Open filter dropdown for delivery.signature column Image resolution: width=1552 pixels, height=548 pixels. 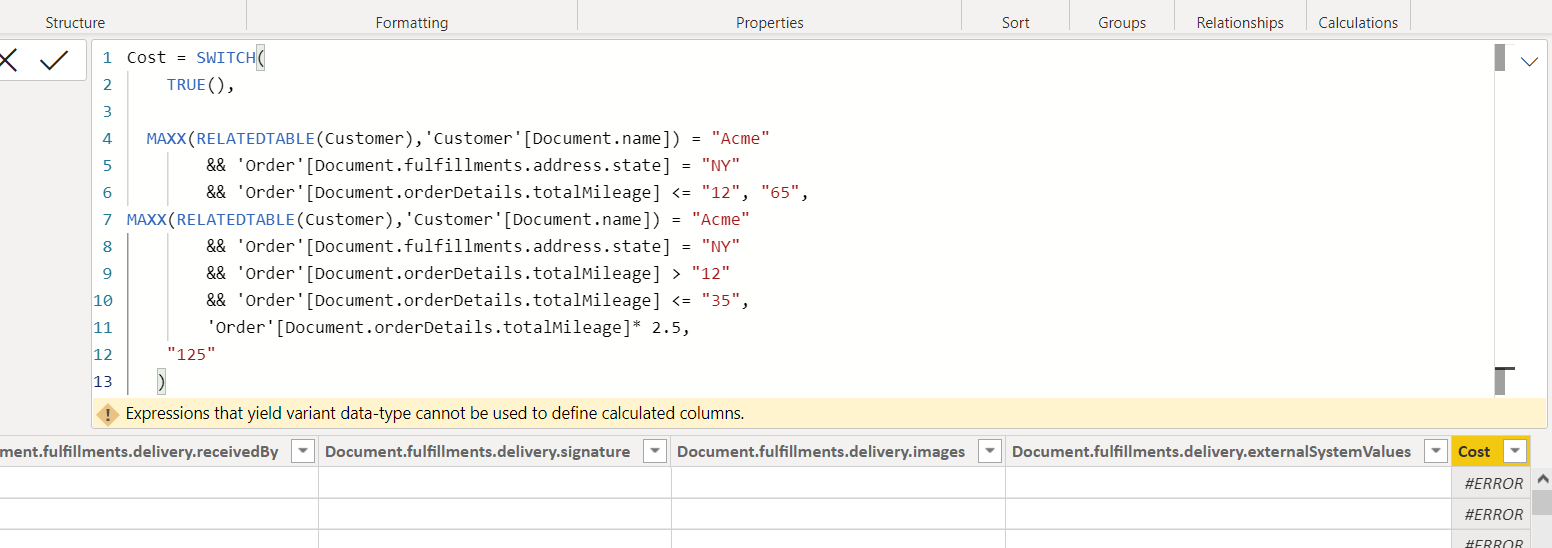click(x=655, y=451)
